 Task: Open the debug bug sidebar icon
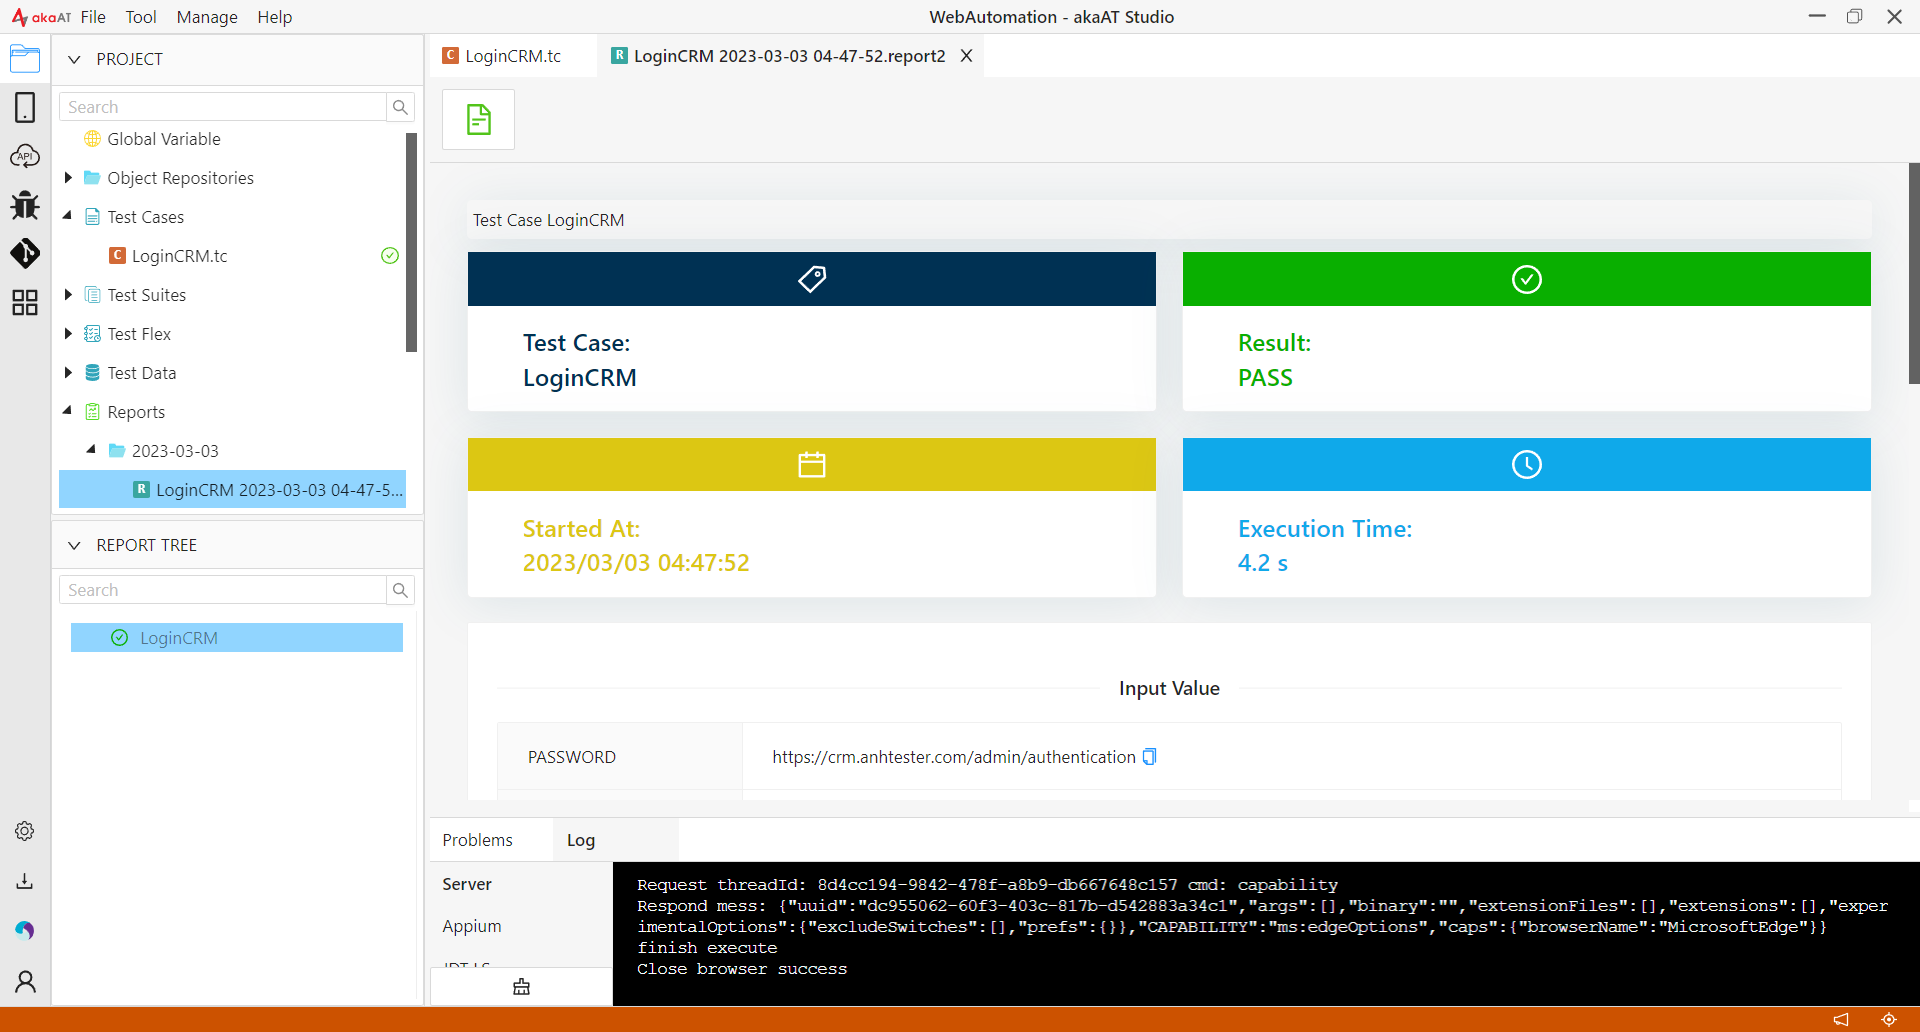pos(25,205)
